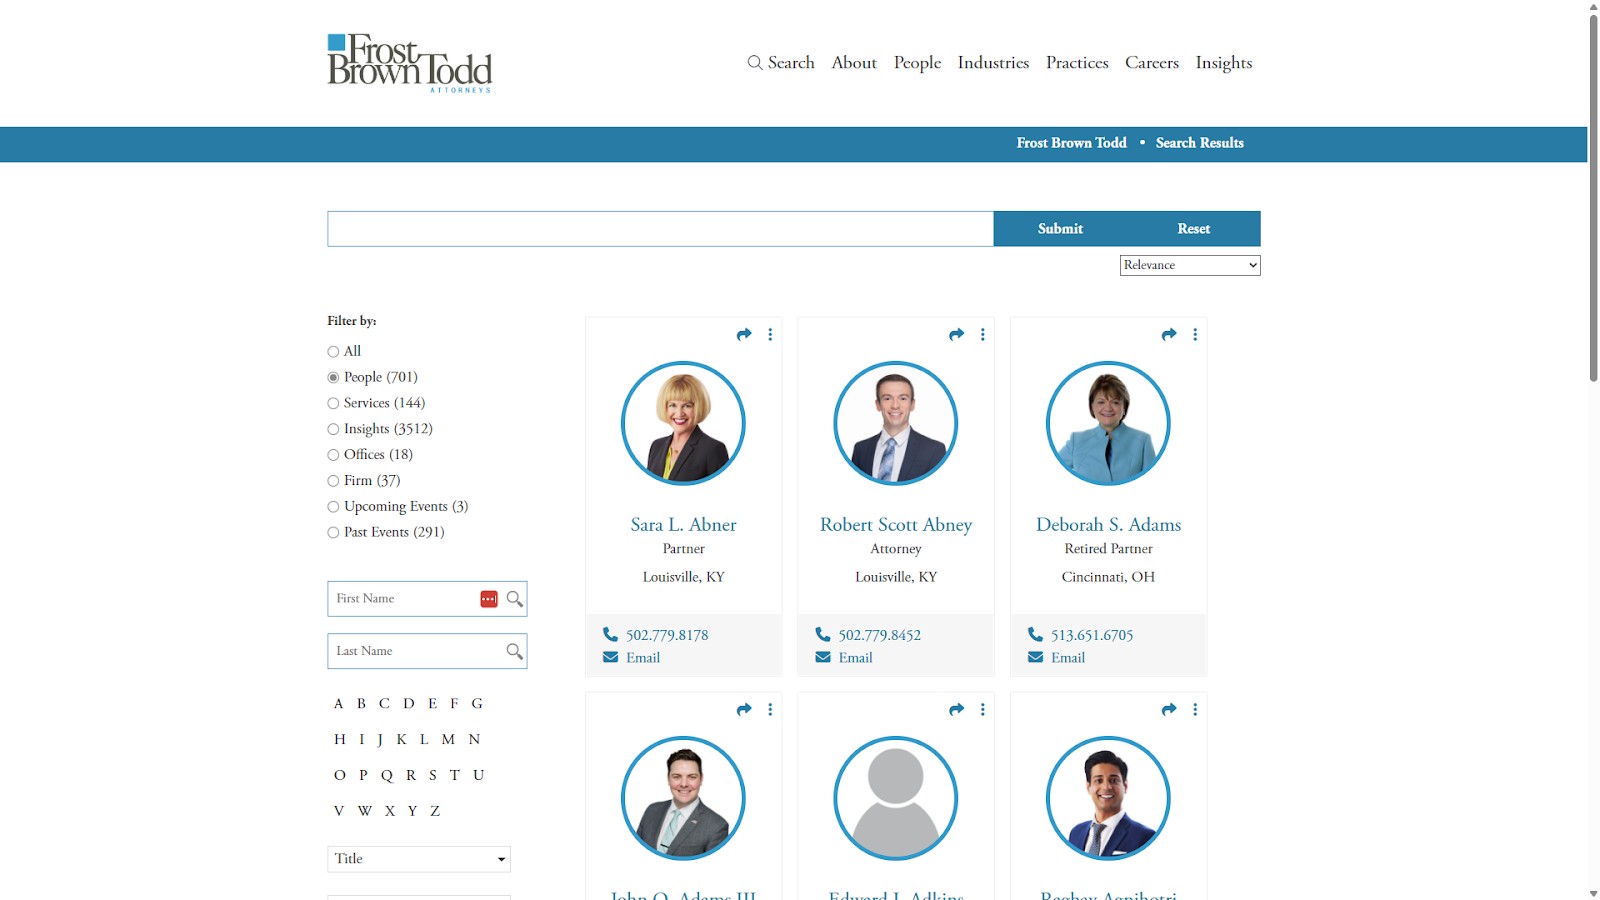The width and height of the screenshot is (1600, 900).
Task: Click the Frost Brown Todd logo
Action: coord(409,62)
